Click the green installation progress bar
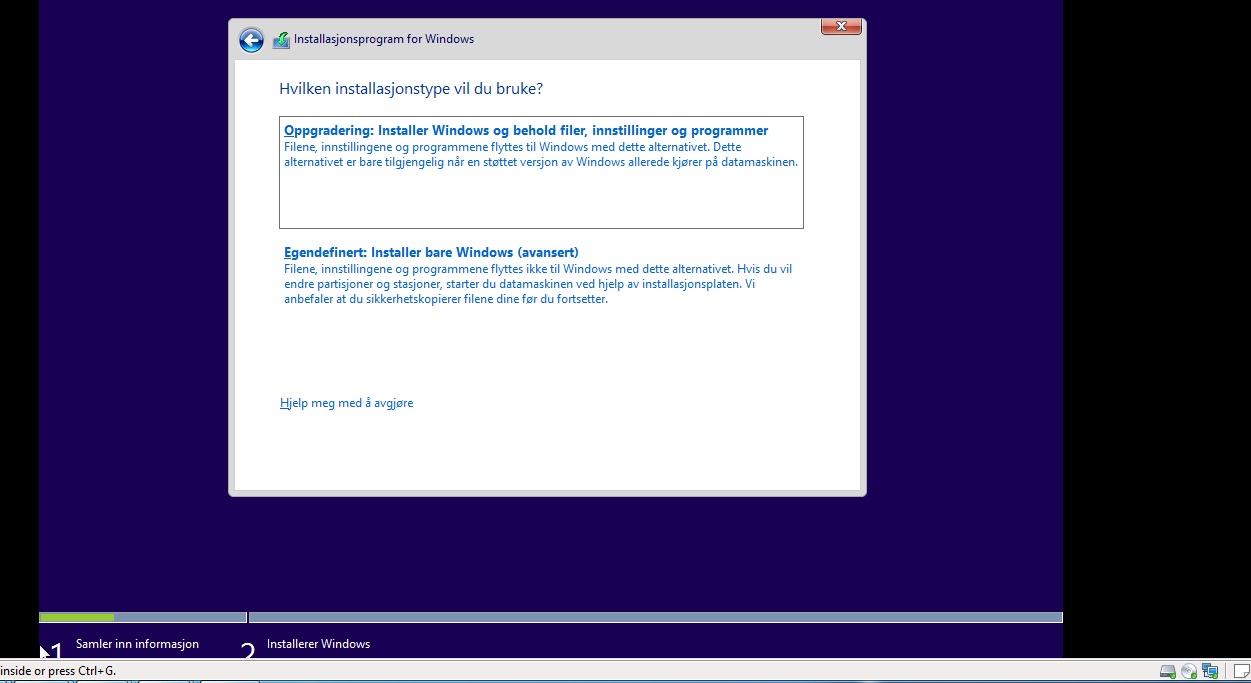The height and width of the screenshot is (683, 1251). click(76, 617)
